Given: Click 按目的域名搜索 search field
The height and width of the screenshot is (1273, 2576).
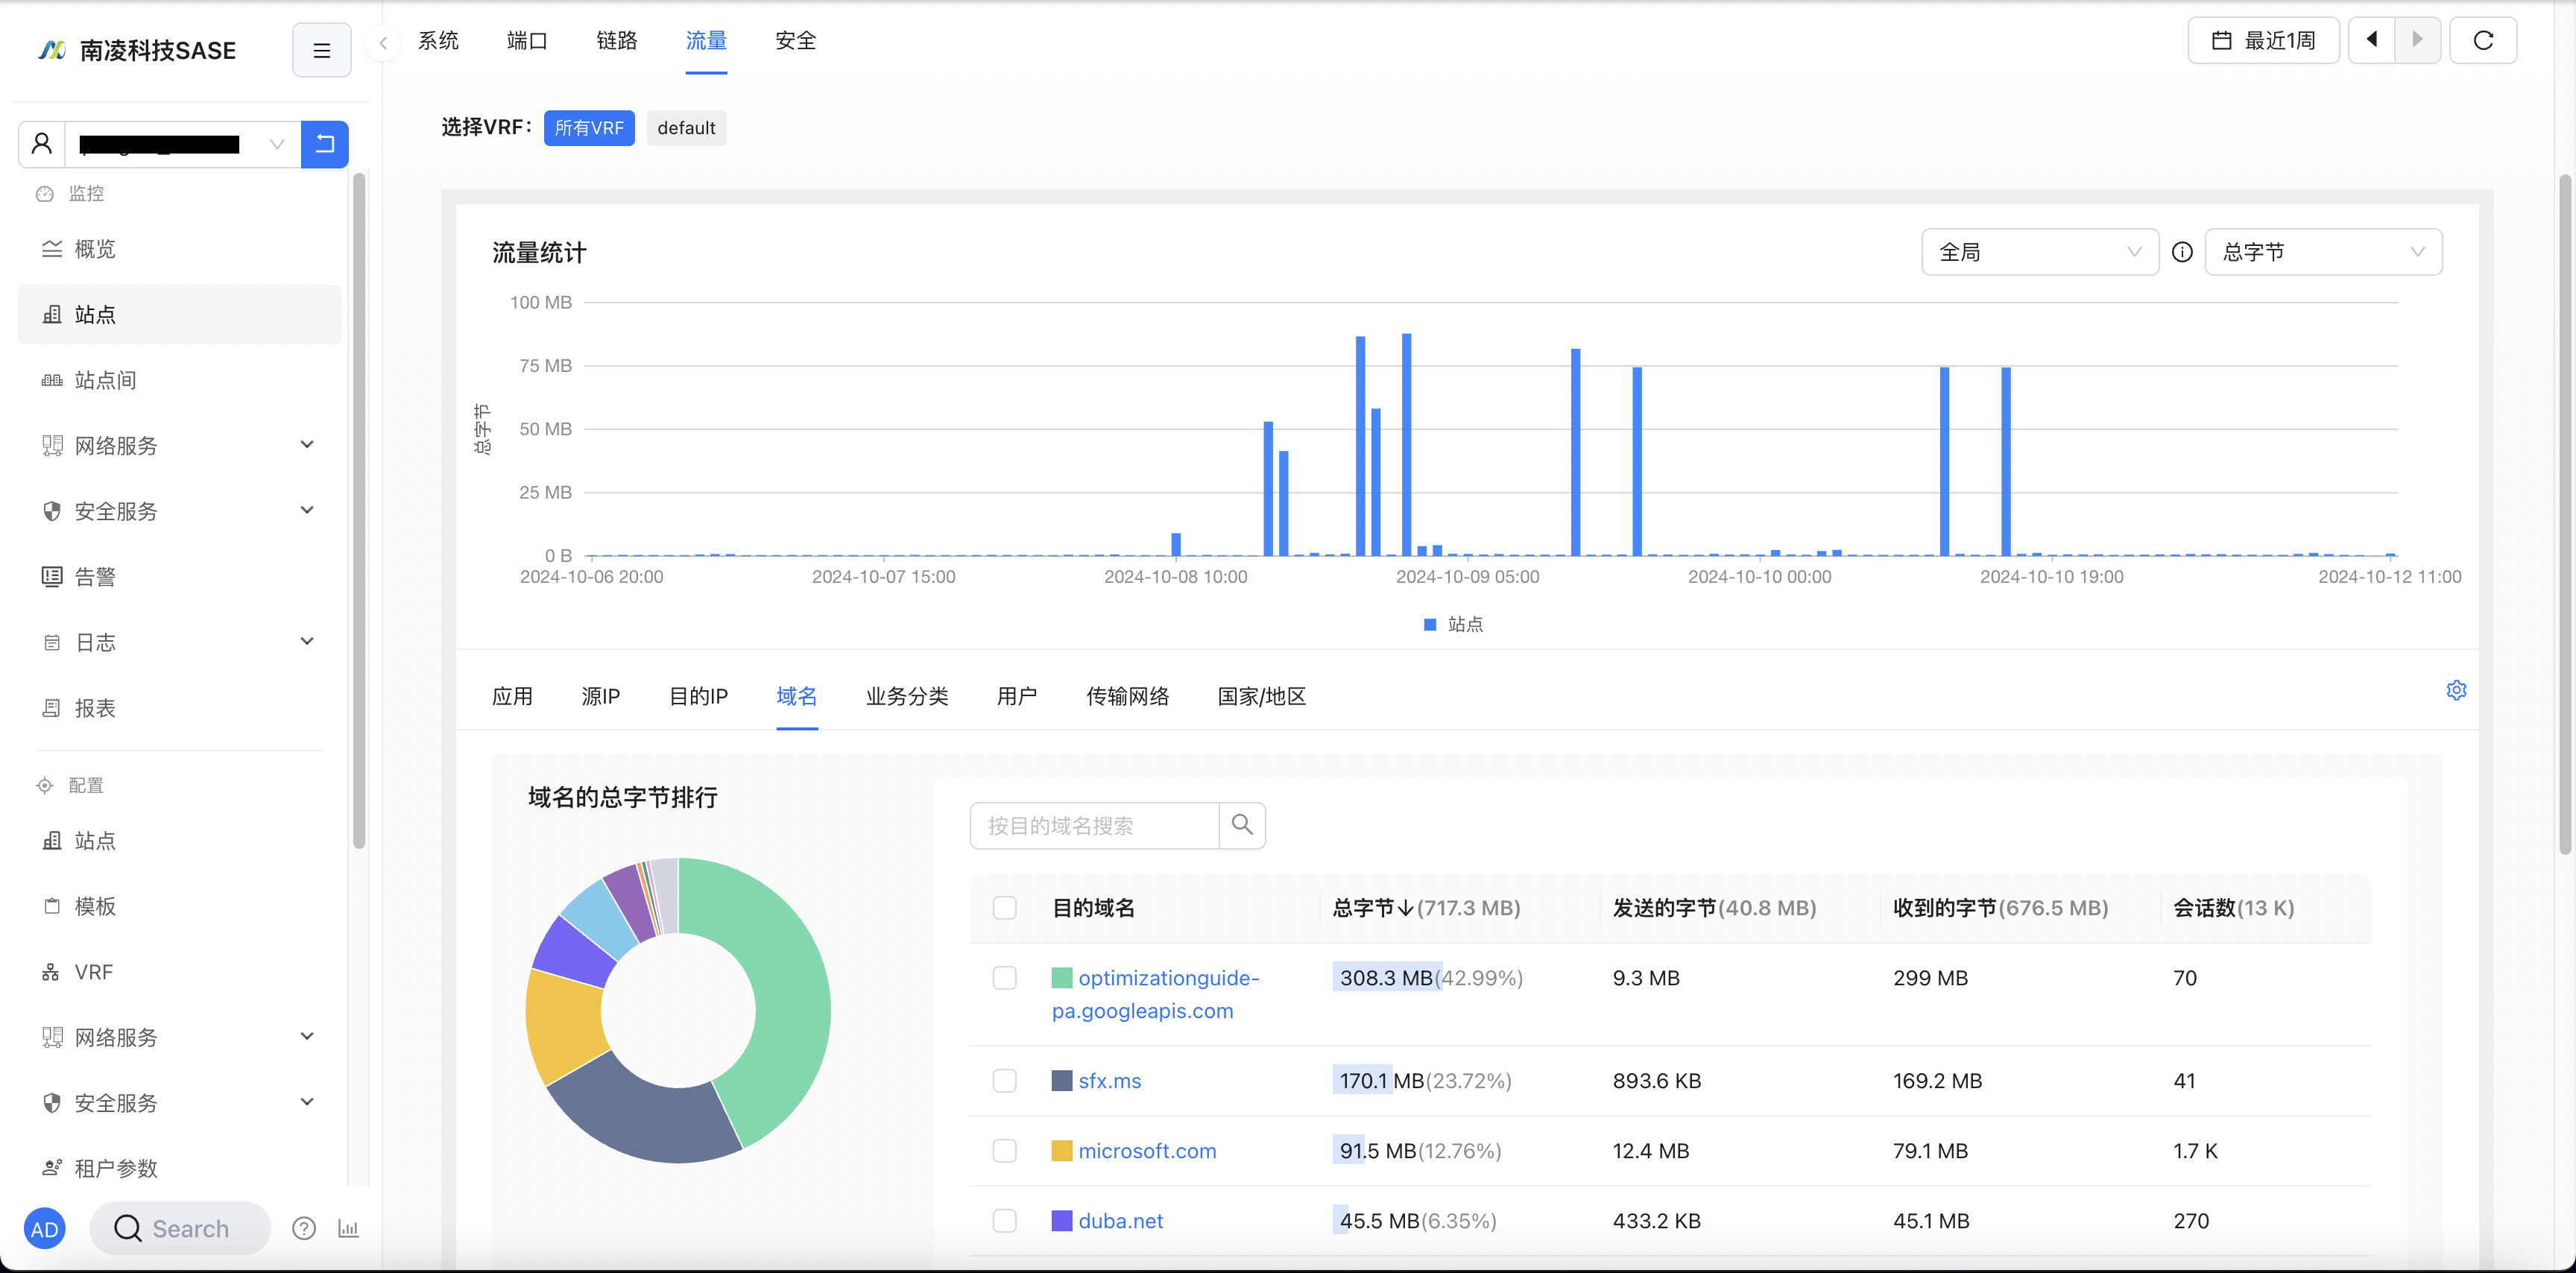Looking at the screenshot, I should pos(1094,825).
